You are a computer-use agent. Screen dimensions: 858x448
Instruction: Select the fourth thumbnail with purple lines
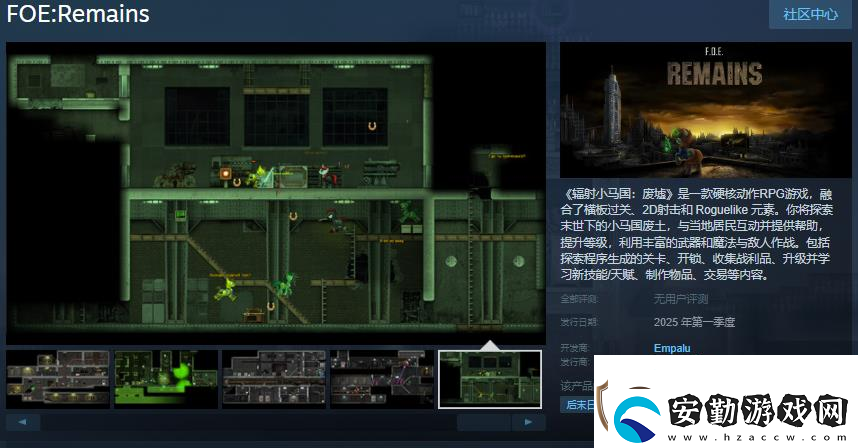[381, 380]
